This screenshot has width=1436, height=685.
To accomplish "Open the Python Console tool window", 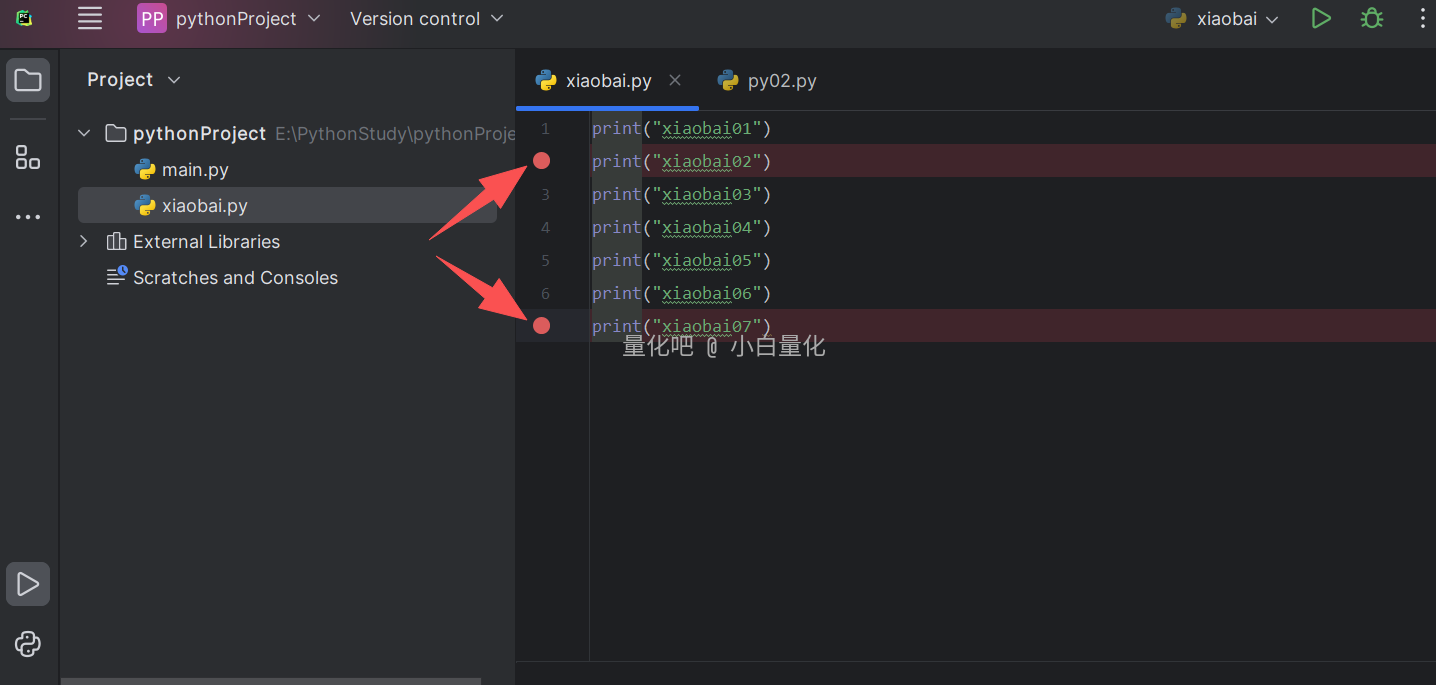I will tap(28, 644).
